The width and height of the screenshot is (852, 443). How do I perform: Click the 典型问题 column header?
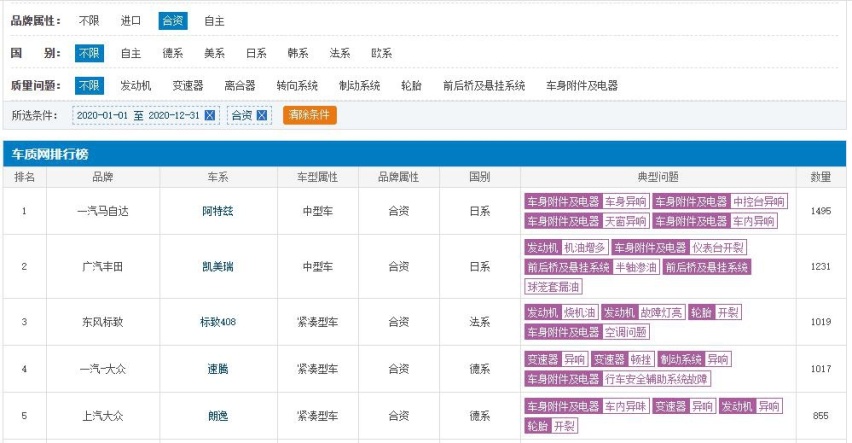[658, 177]
